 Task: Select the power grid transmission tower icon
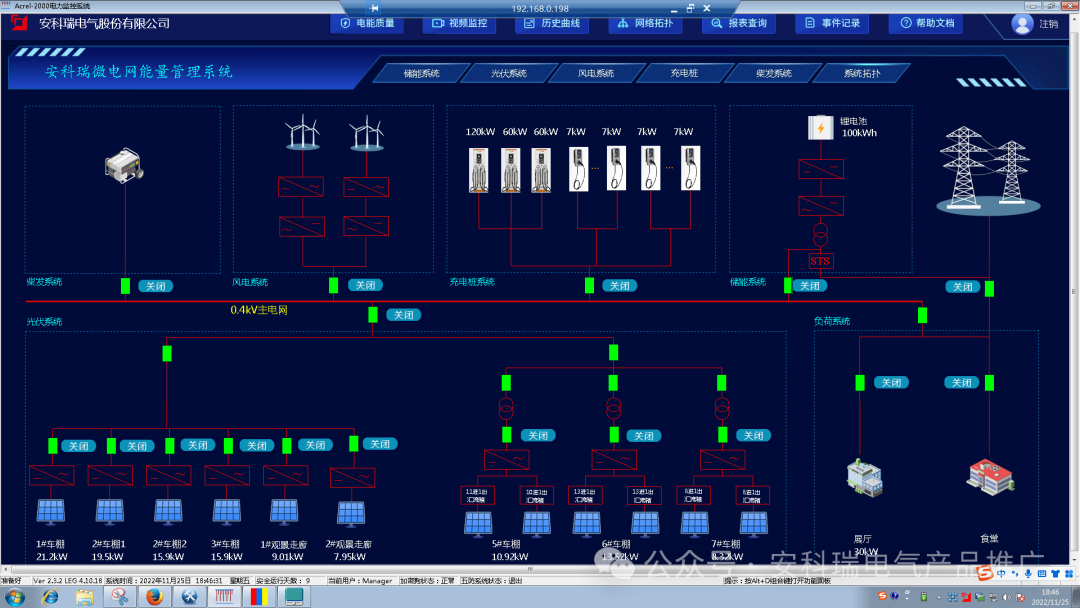pyautogui.click(x=987, y=169)
